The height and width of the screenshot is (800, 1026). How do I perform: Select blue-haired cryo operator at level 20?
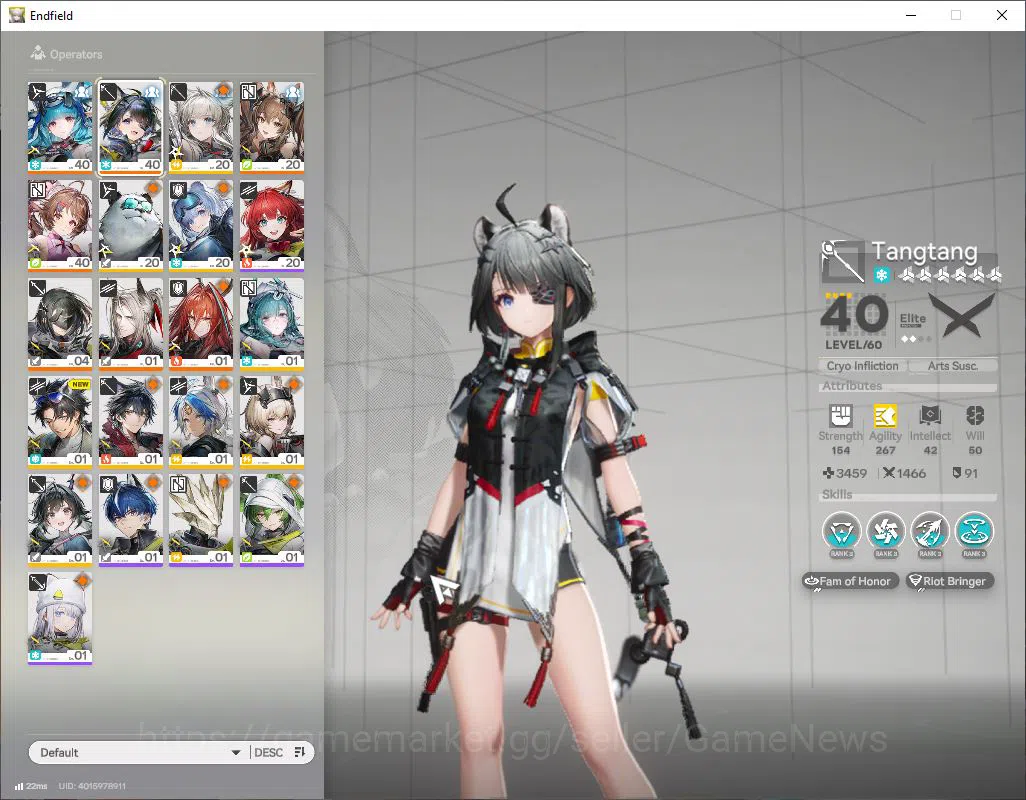click(x=201, y=226)
